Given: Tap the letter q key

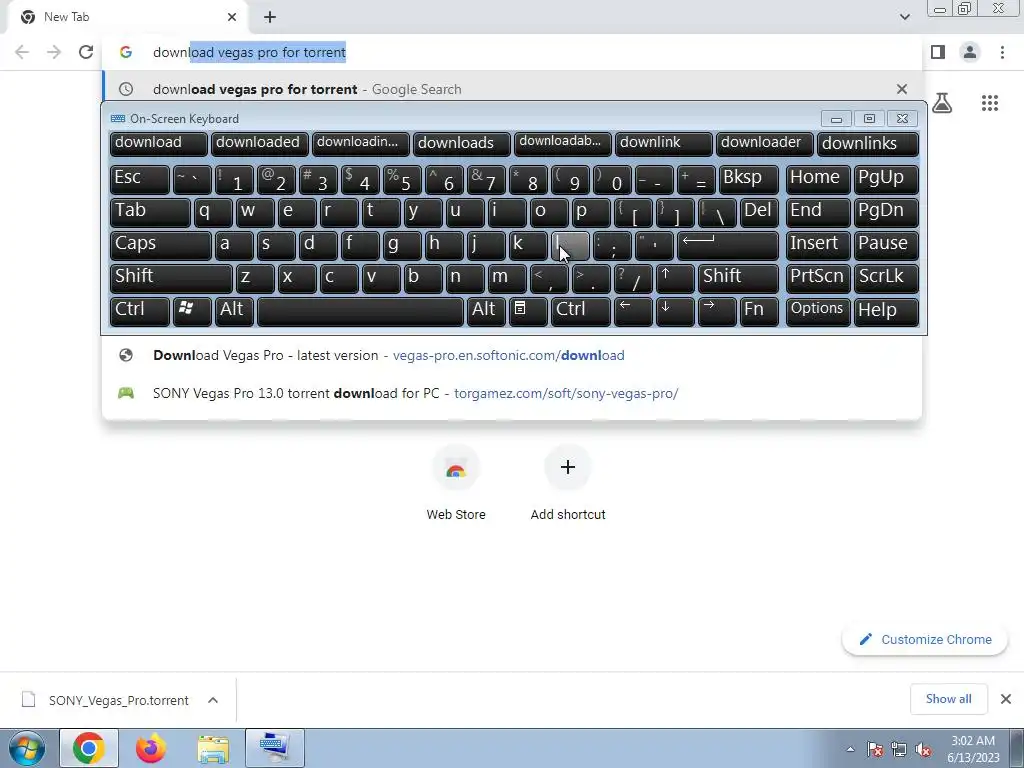Looking at the screenshot, I should [213, 212].
